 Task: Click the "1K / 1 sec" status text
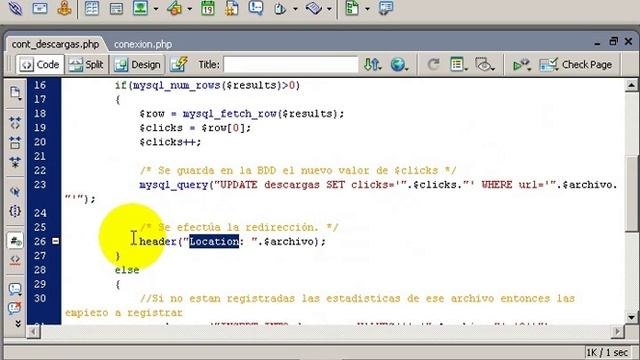pos(607,352)
